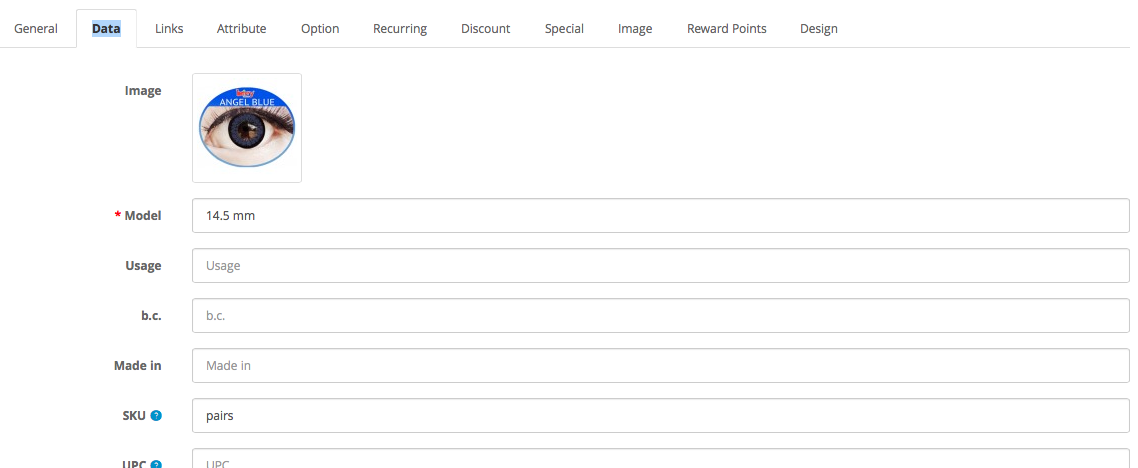Screen dimensions: 1138x468
Task: Click the SKU label text
Action: (x=134, y=416)
